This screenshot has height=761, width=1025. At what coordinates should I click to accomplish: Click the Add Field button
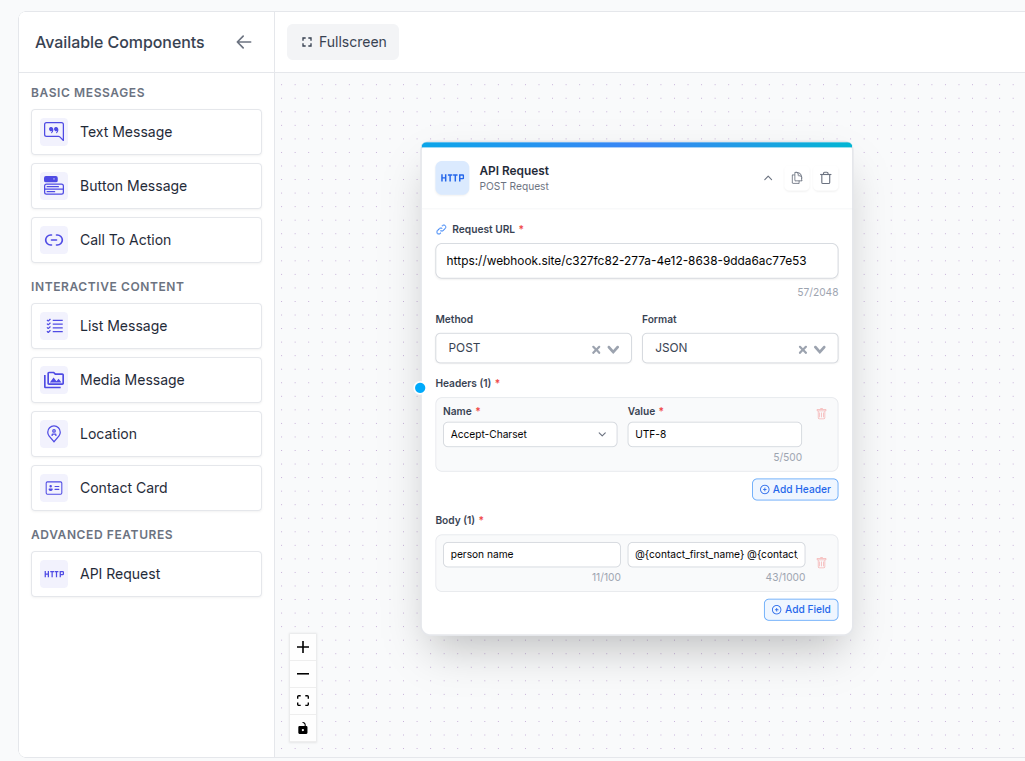click(x=800, y=609)
